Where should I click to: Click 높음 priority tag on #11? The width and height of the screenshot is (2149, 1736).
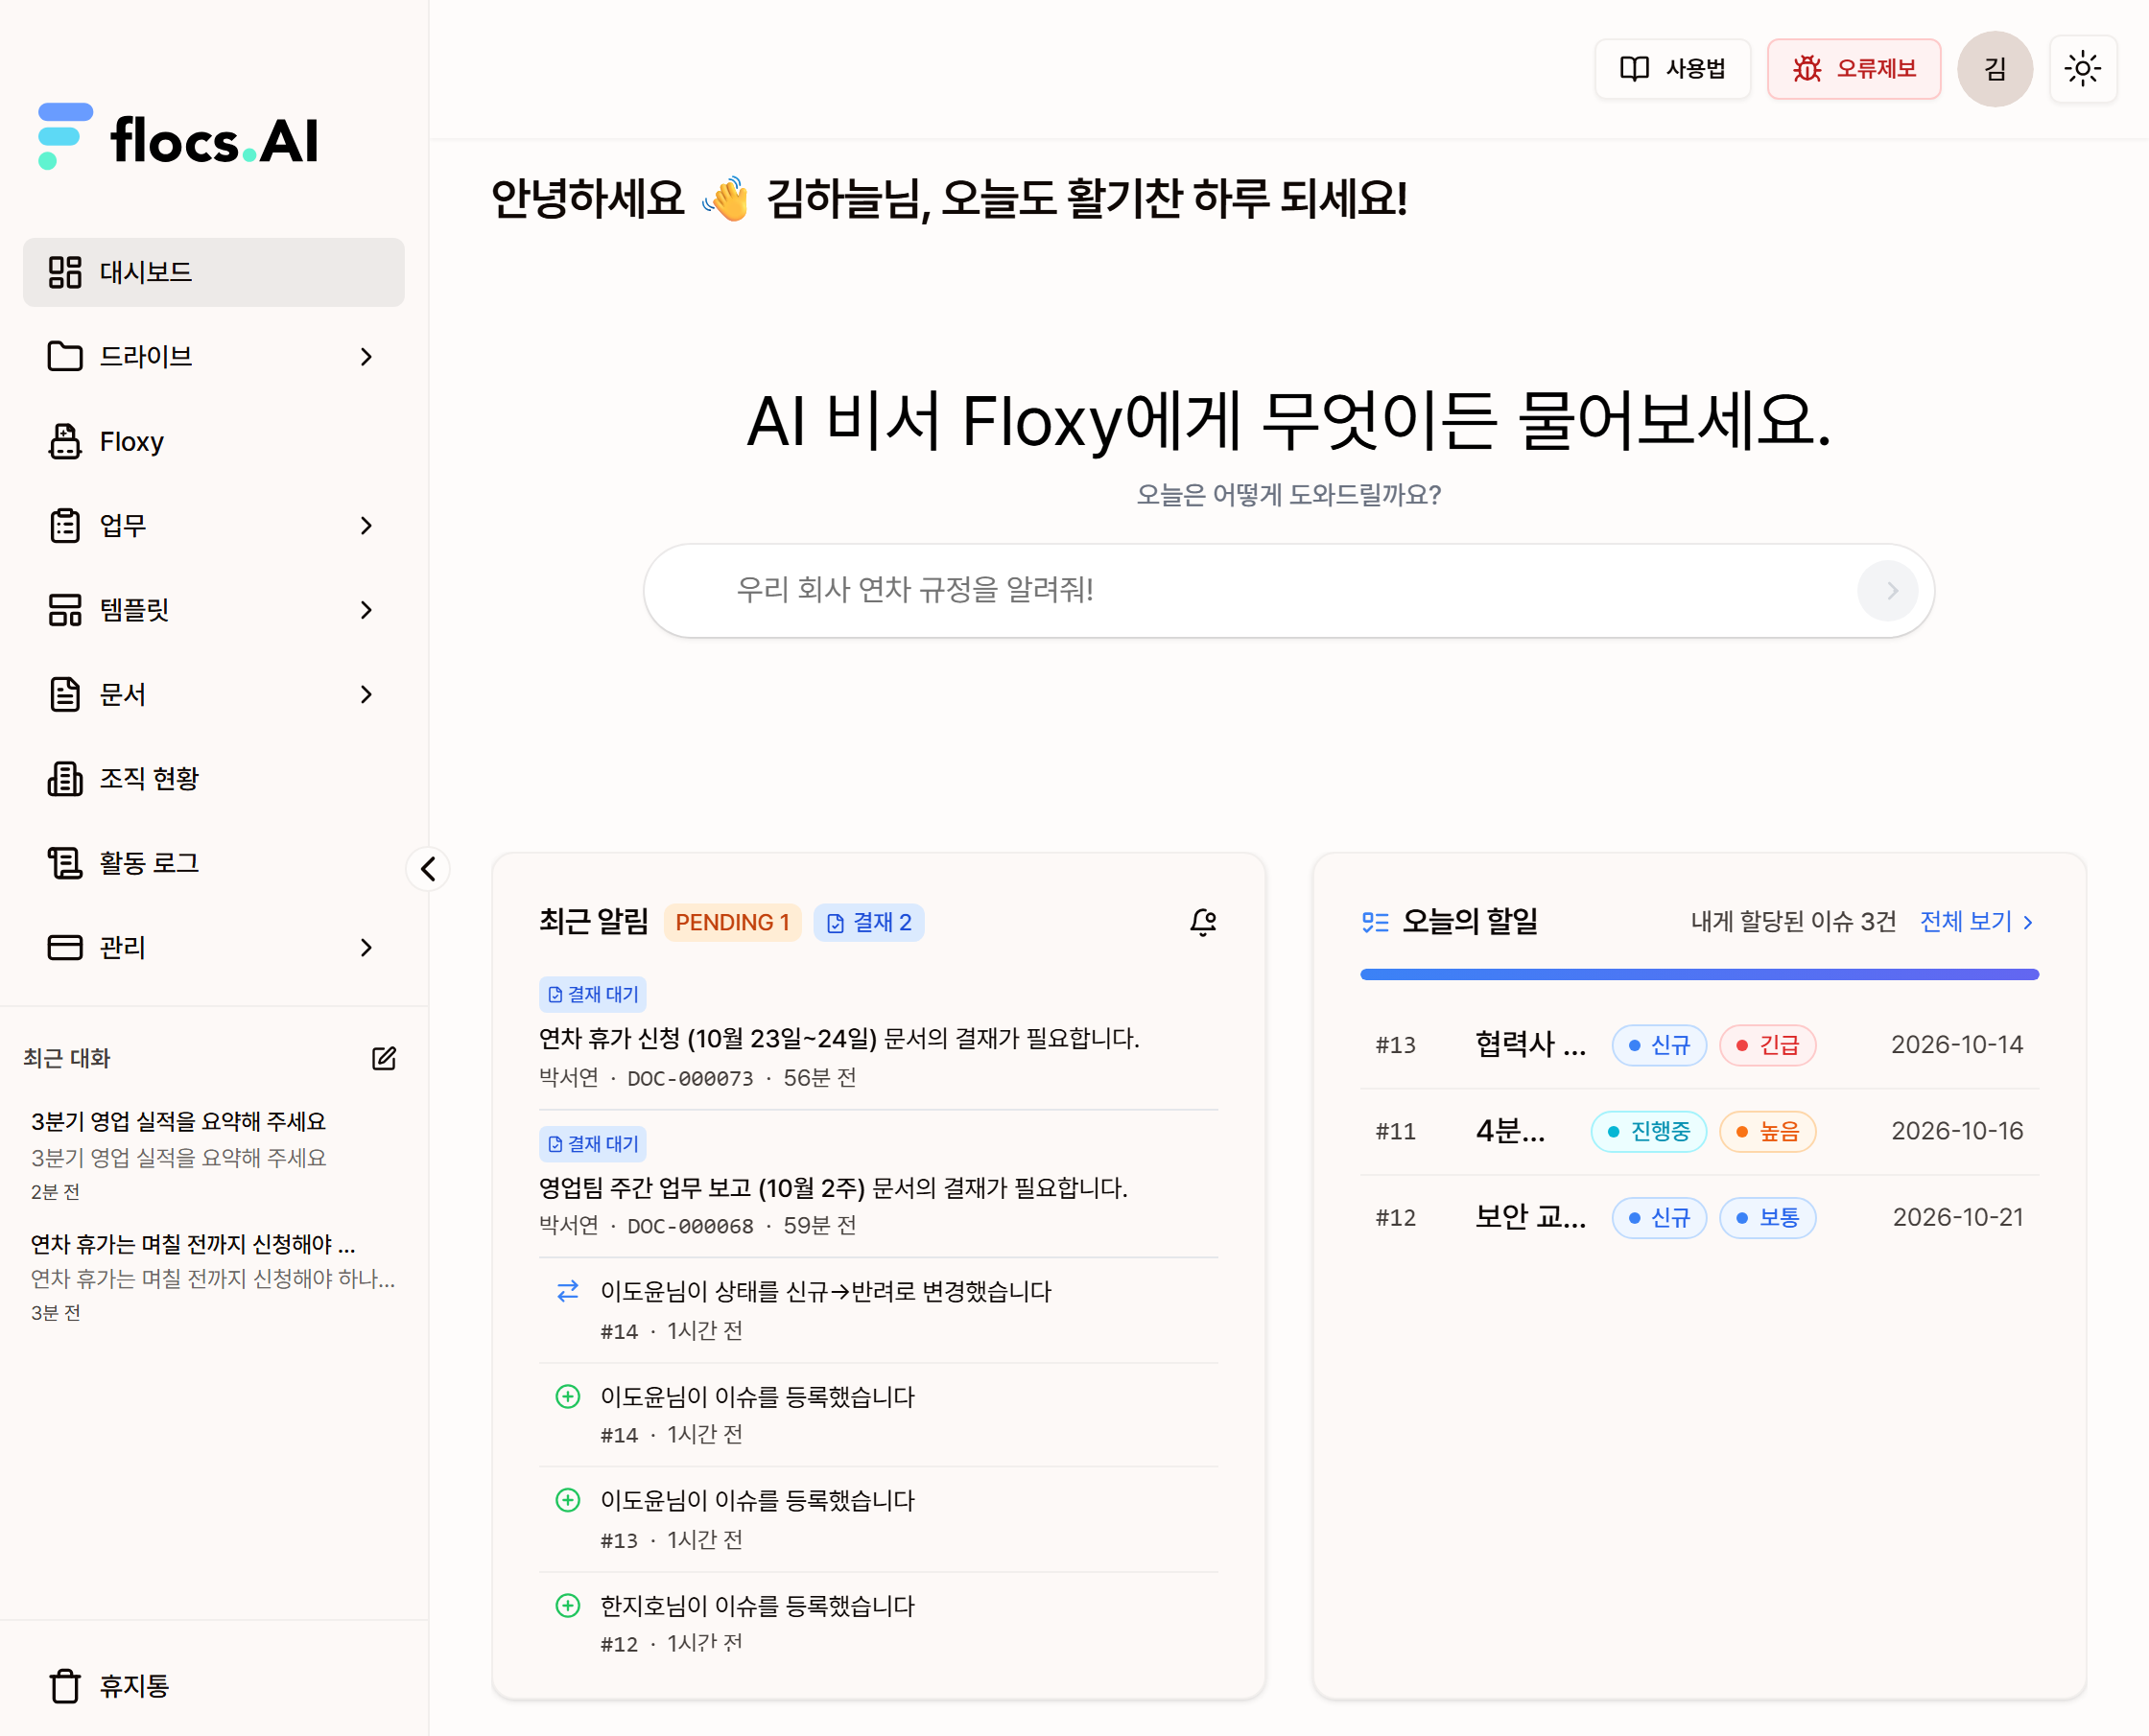click(1767, 1131)
